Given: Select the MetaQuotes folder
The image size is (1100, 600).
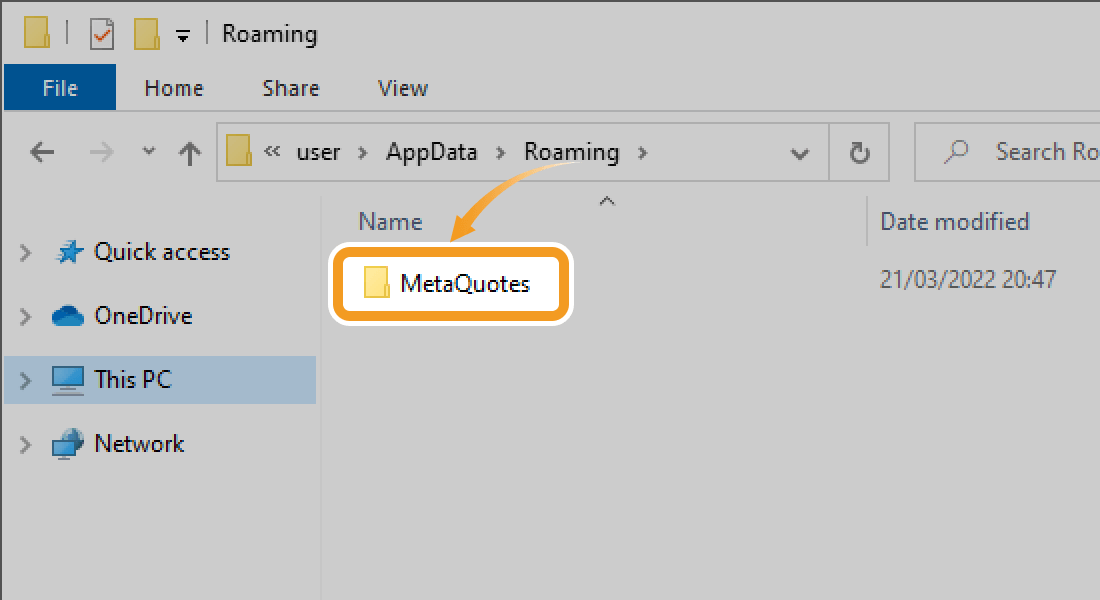Looking at the screenshot, I should 464,284.
